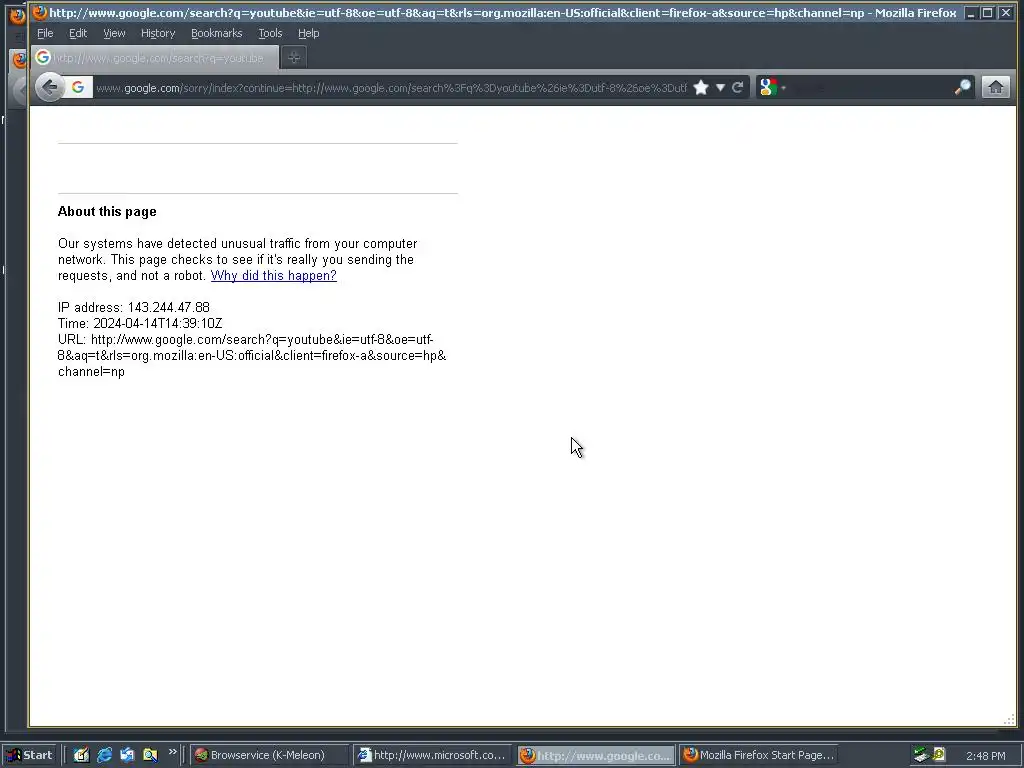Expand the quick launch overflow chevron

(172, 752)
